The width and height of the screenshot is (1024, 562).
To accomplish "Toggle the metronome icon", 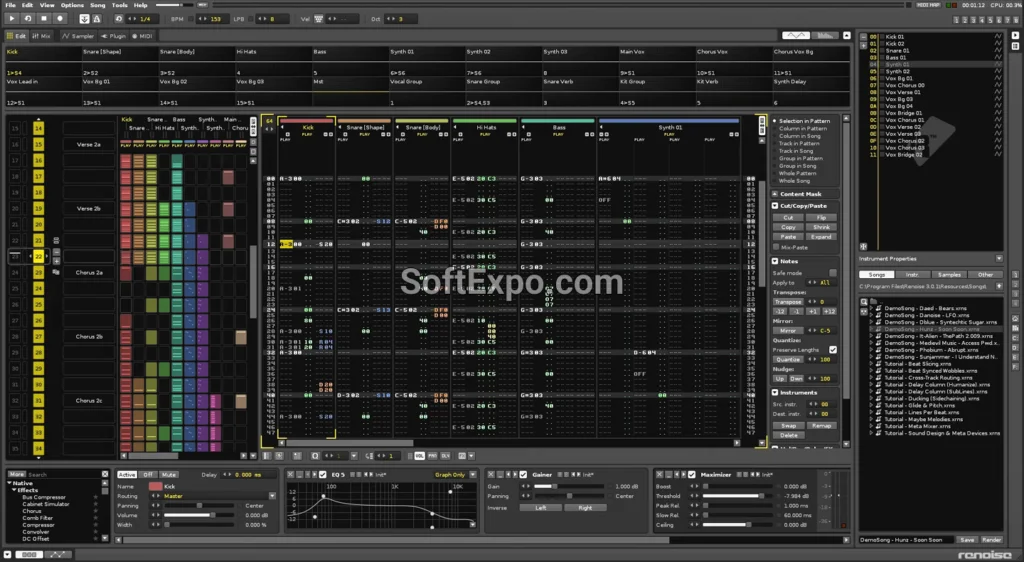I will 96,19.
